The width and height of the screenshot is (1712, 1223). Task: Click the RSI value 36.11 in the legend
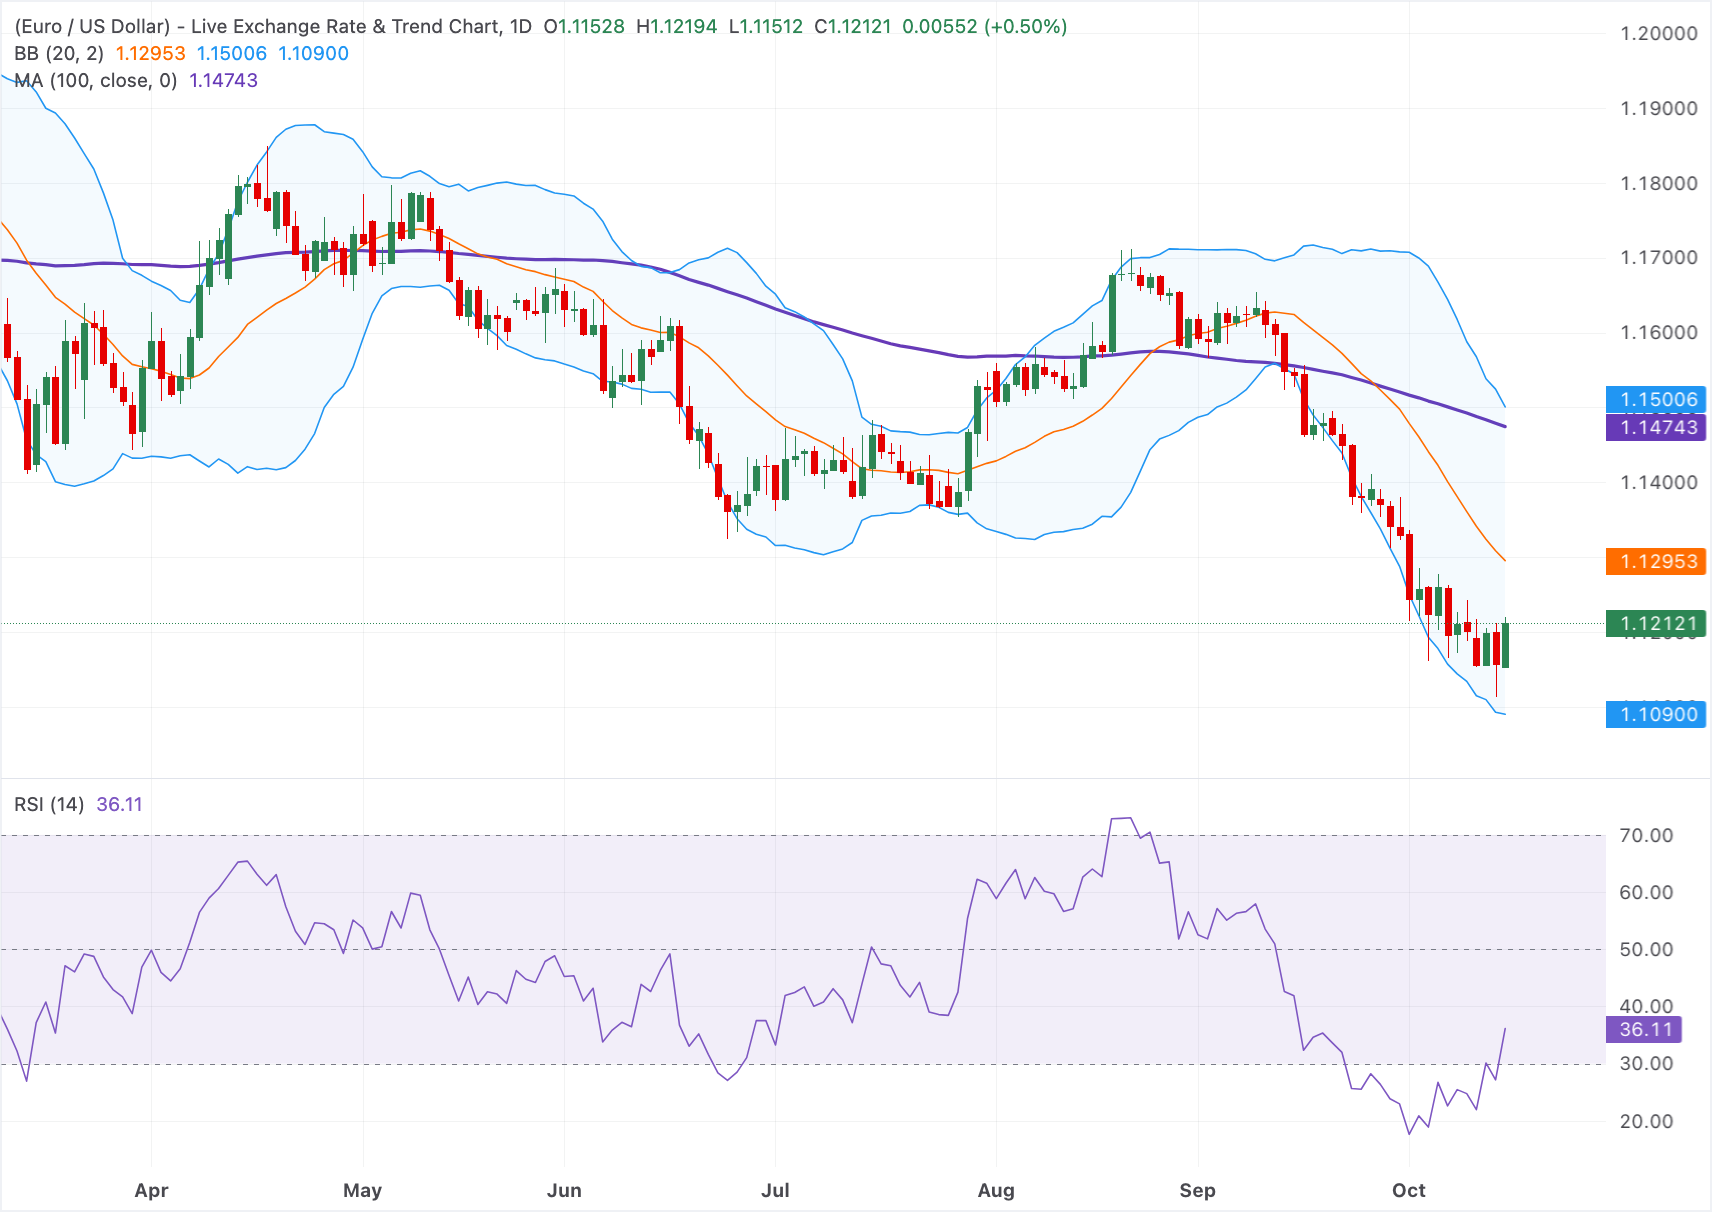point(120,804)
